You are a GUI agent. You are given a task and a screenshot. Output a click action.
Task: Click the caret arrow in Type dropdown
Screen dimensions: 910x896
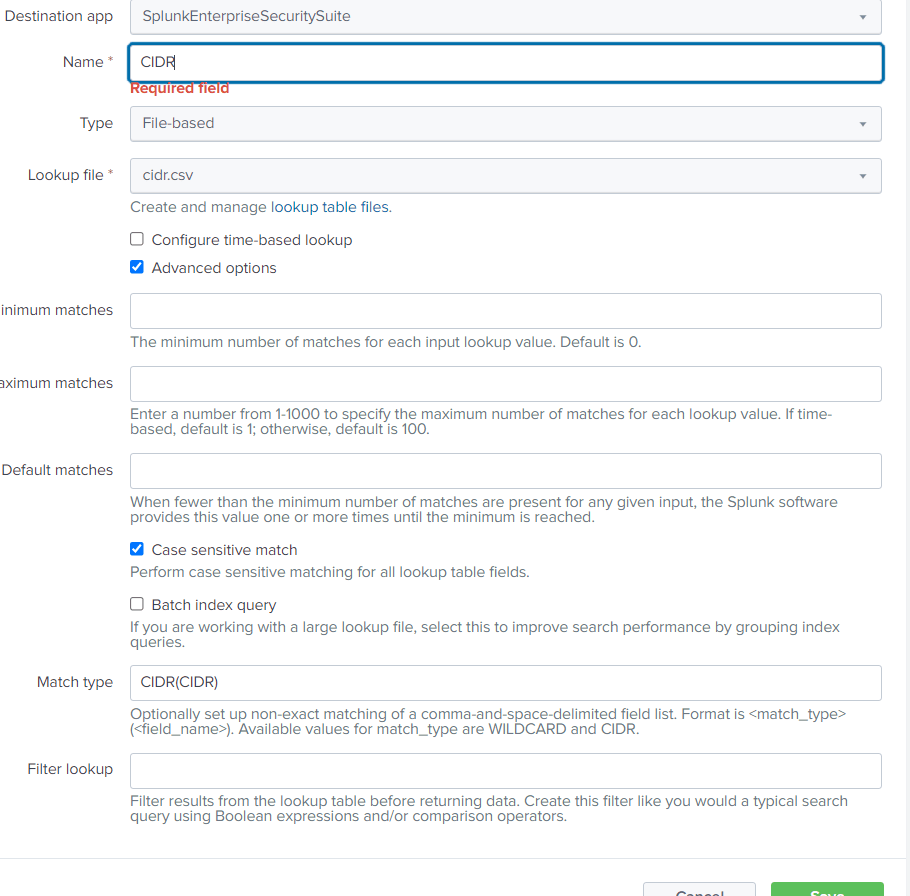(862, 124)
